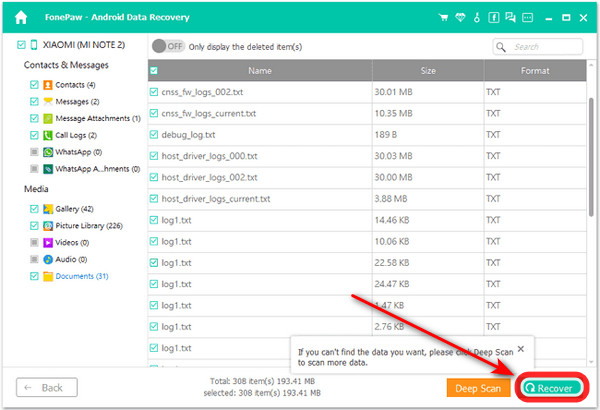Screen dimensions: 600x410
Task: Start a Deep Scan
Action: [x=478, y=387]
